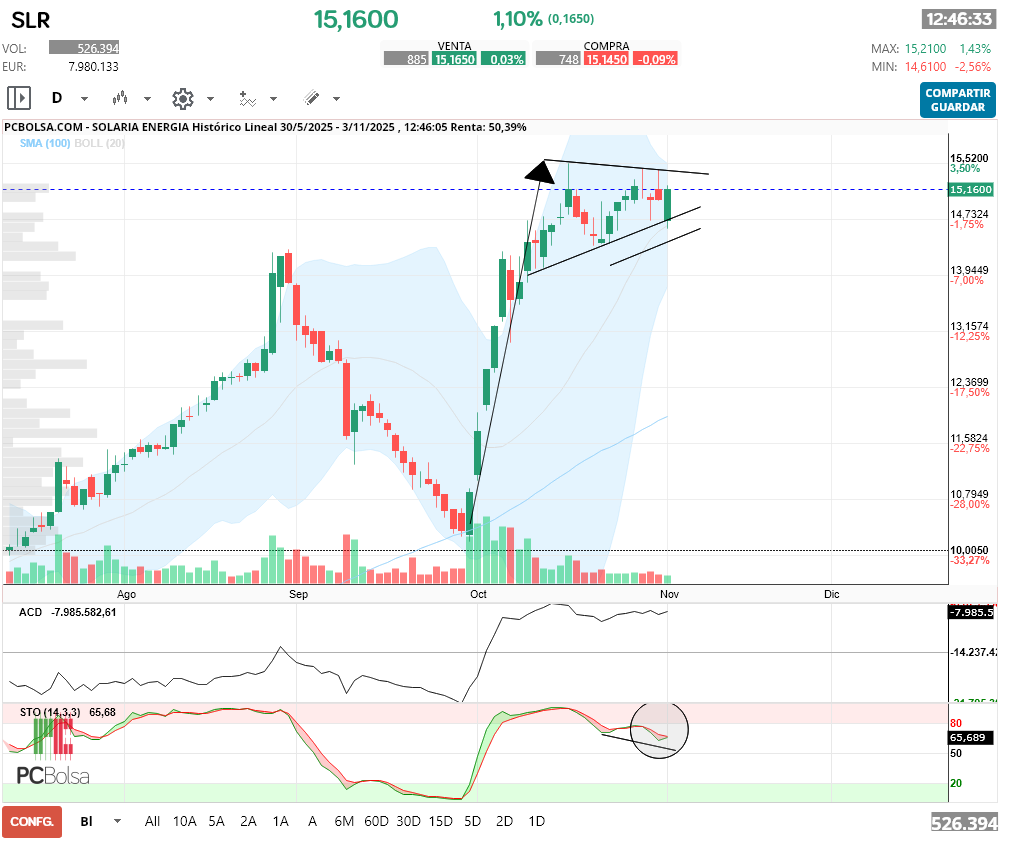Select the 2A time range
The height and width of the screenshot is (843, 1011).
point(248,821)
